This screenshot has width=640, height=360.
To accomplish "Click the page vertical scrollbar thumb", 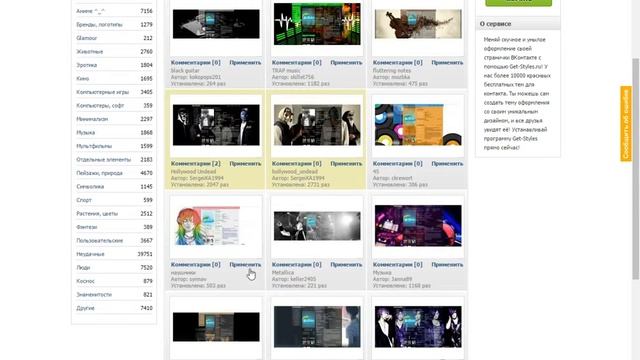I will pos(636,169).
